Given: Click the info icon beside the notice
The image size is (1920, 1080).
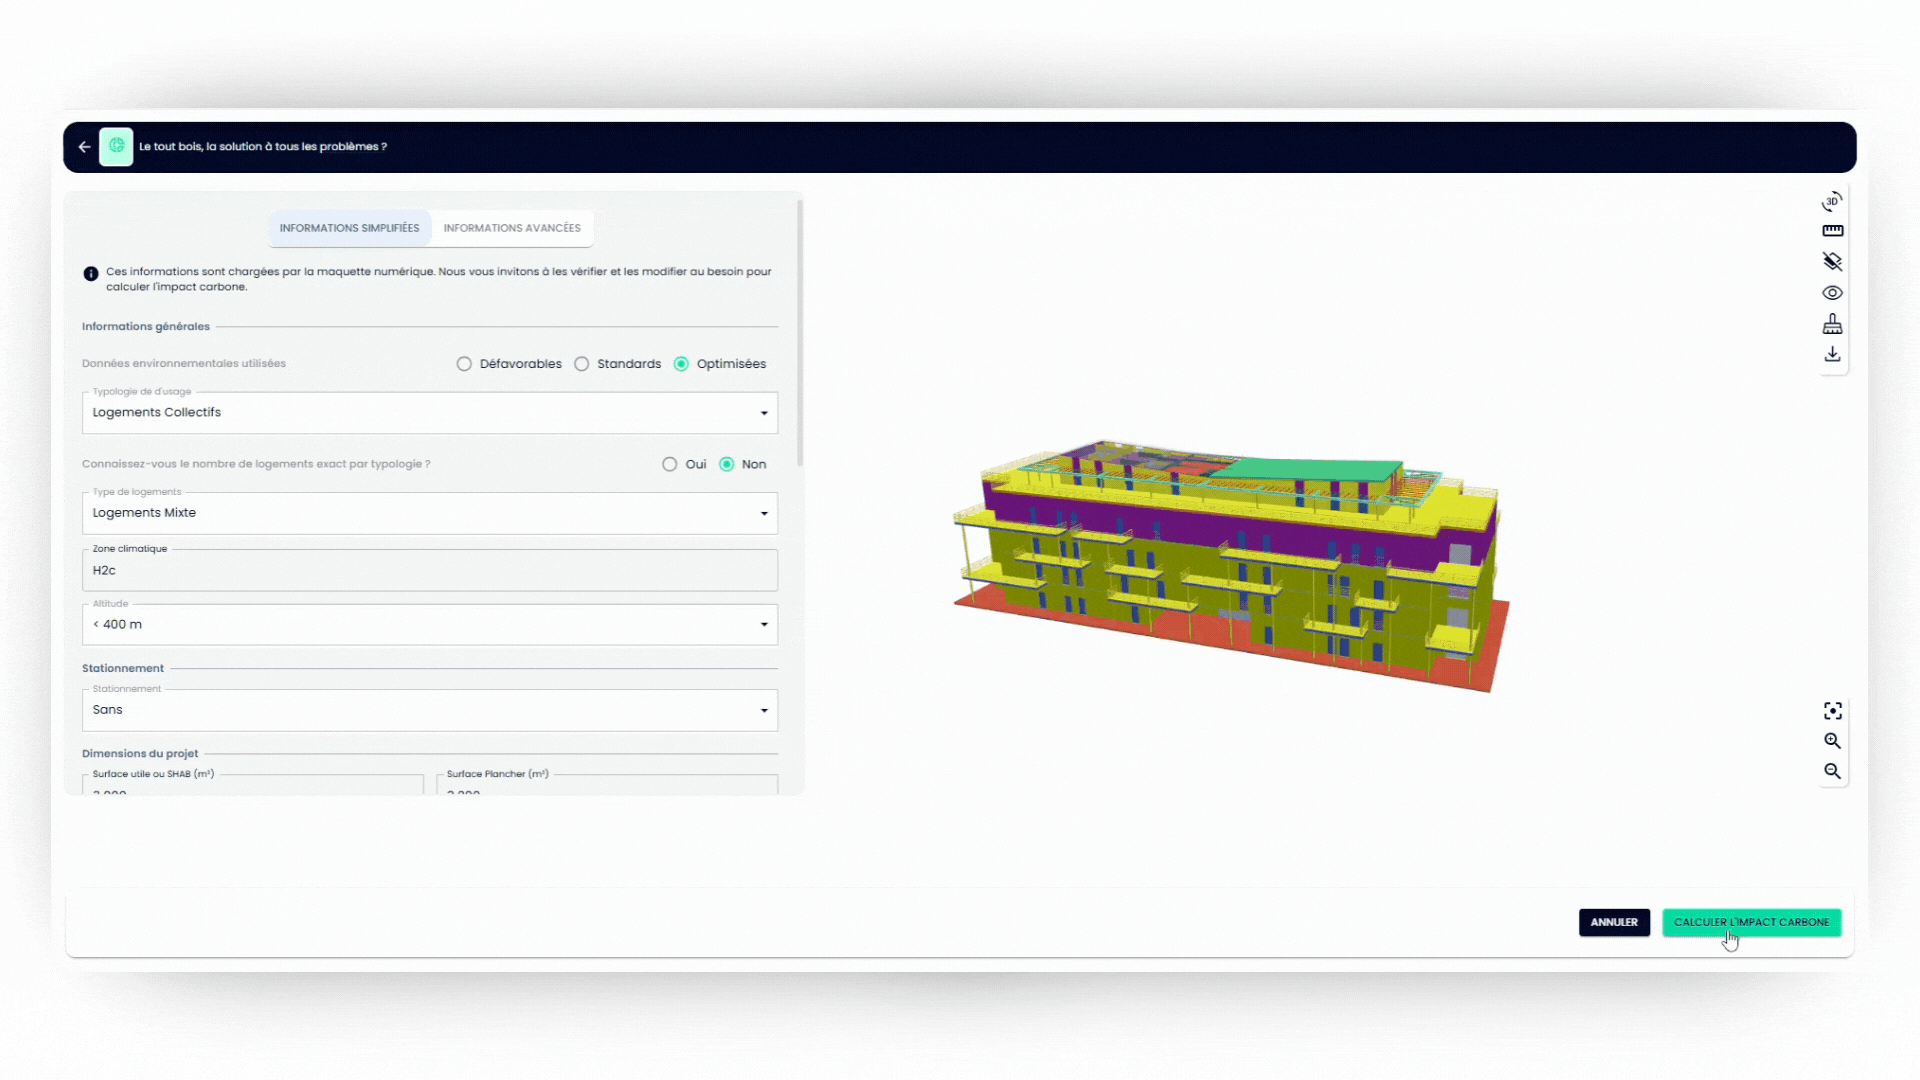Looking at the screenshot, I should pyautogui.click(x=91, y=274).
